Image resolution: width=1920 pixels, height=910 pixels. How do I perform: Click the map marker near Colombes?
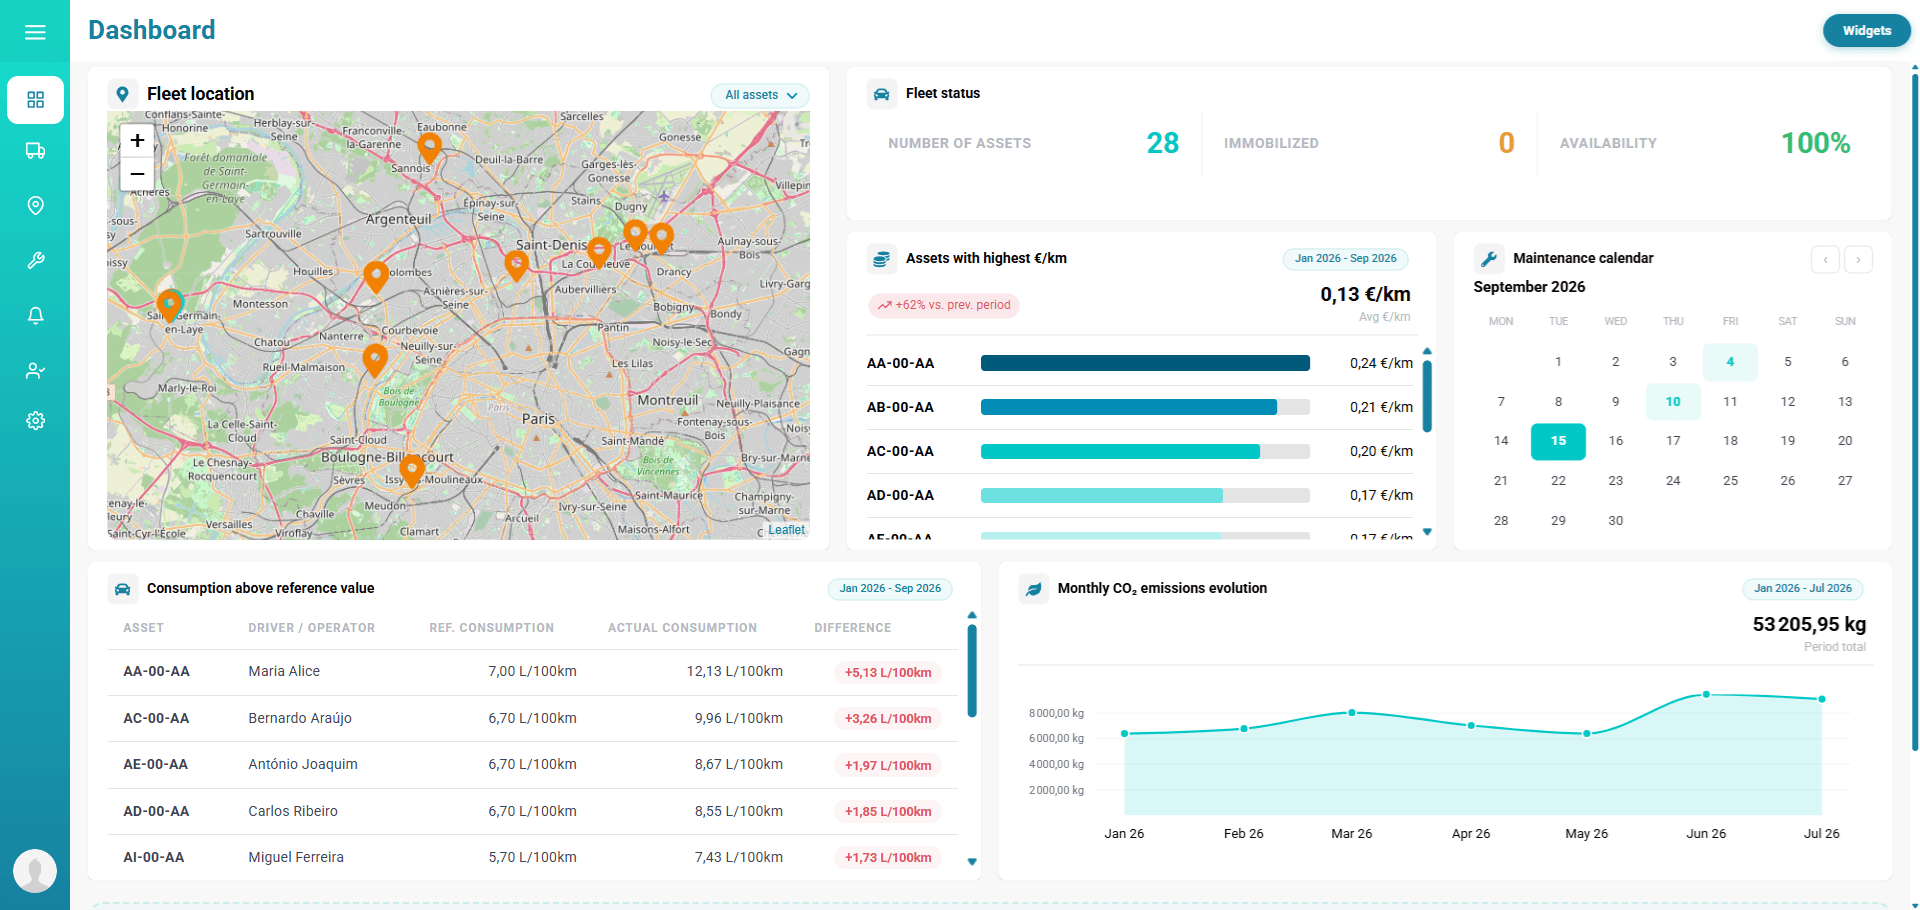pyautogui.click(x=376, y=276)
